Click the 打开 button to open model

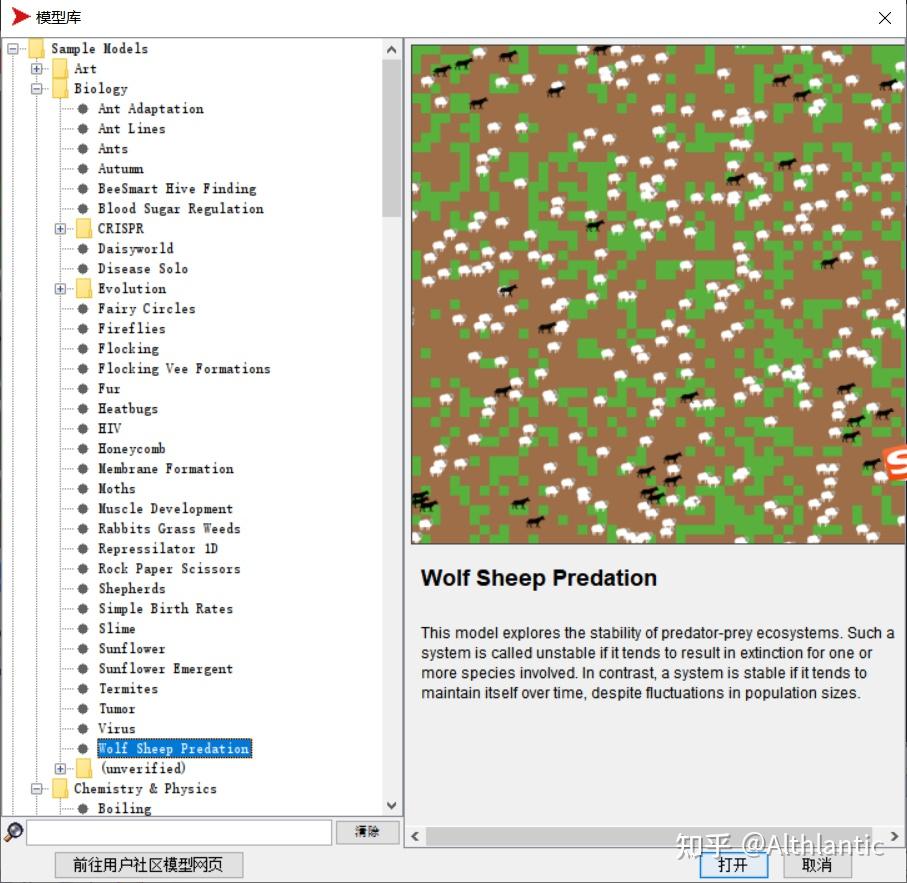click(x=733, y=866)
